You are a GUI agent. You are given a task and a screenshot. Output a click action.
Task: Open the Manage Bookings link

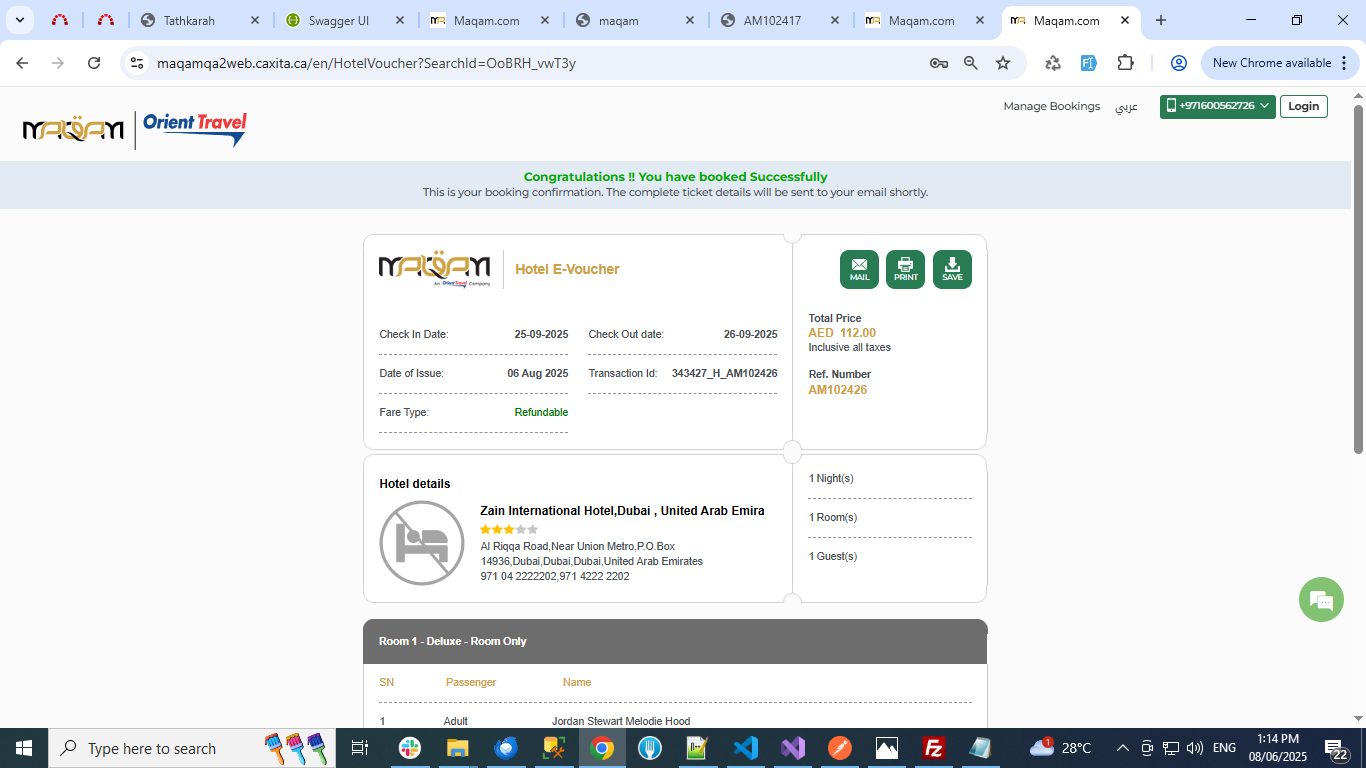point(1051,106)
